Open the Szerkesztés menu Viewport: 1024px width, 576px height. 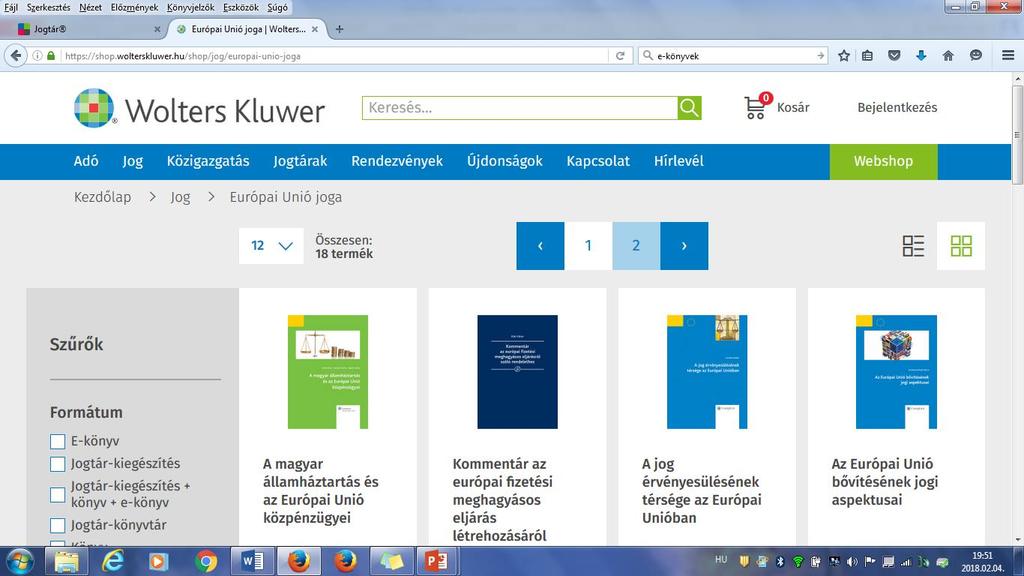[48, 7]
